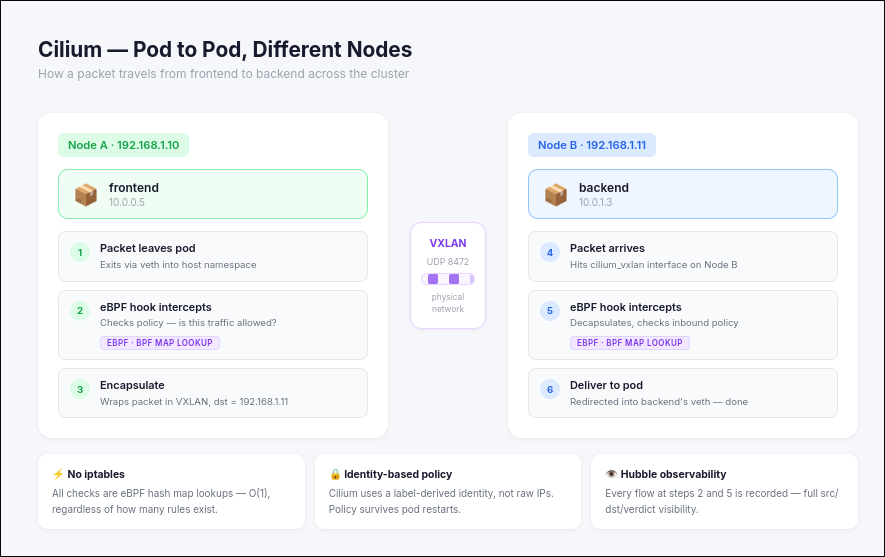Click the EBPF BPF MAP LOOKUP tag in step 2
This screenshot has width=885, height=557.
[x=160, y=343]
